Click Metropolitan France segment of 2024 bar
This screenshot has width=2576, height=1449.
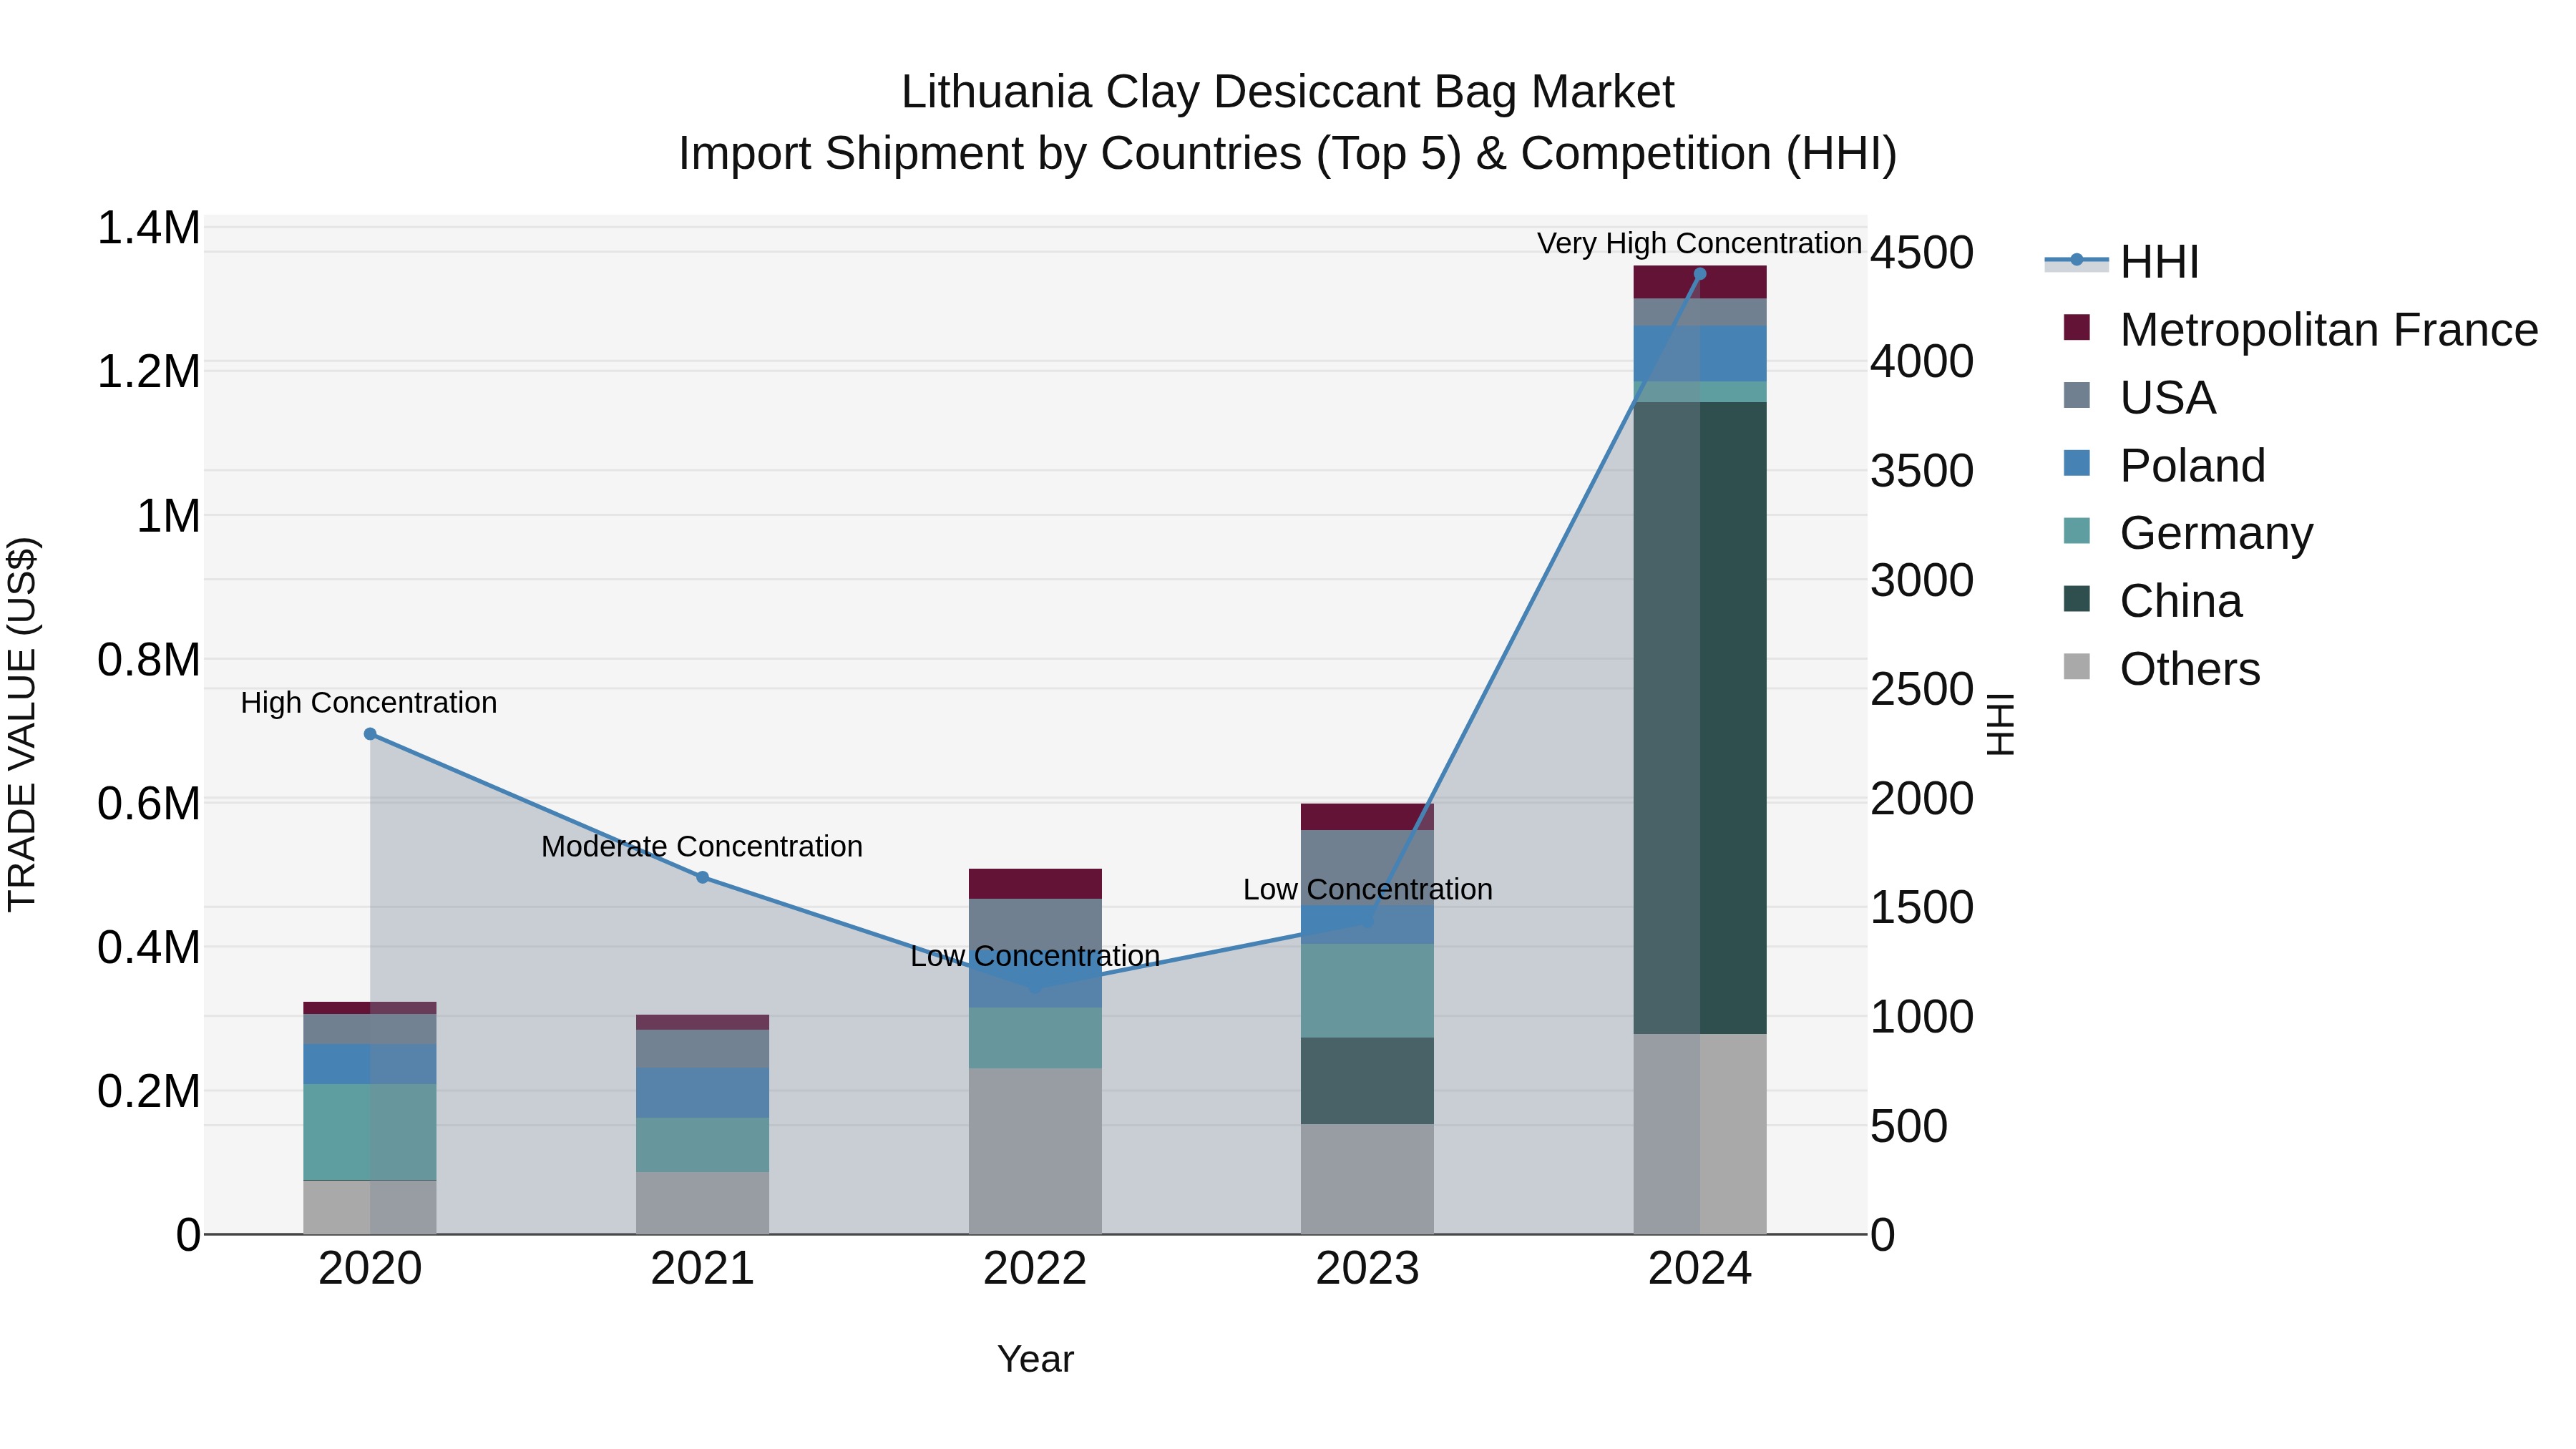(1699, 282)
